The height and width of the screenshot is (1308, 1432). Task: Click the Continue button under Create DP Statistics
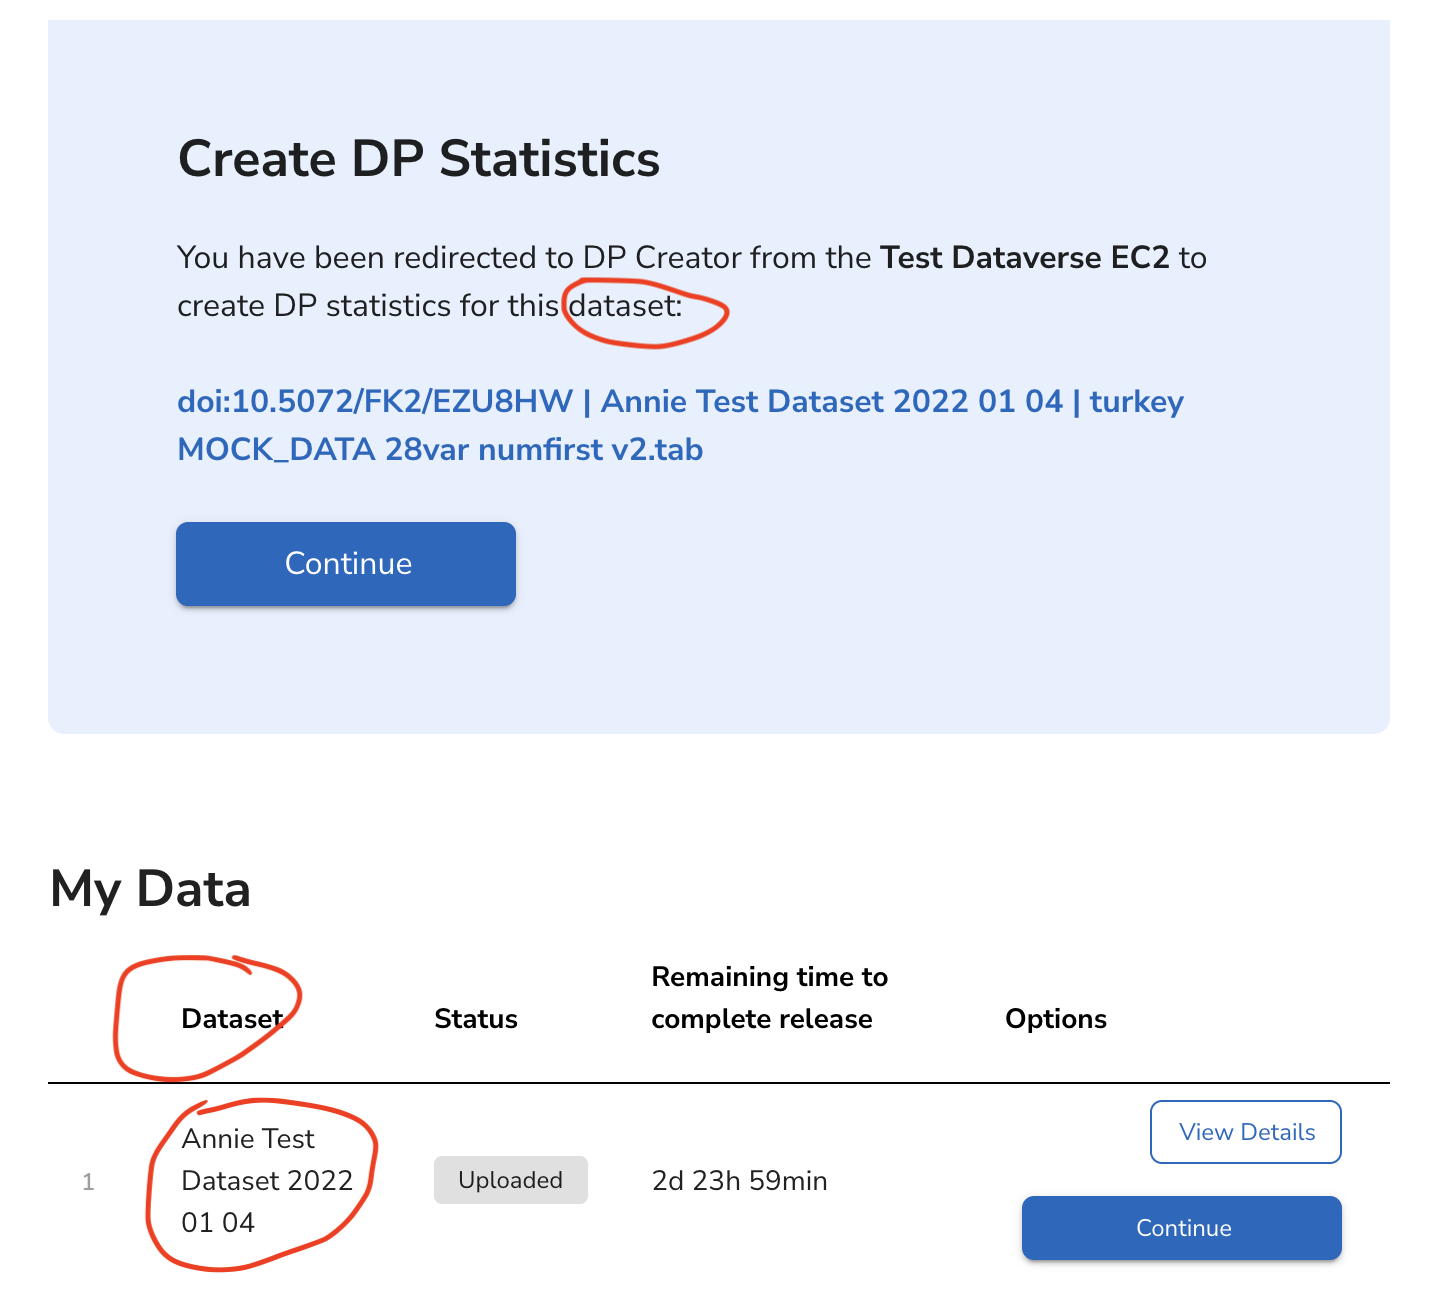[x=345, y=563]
